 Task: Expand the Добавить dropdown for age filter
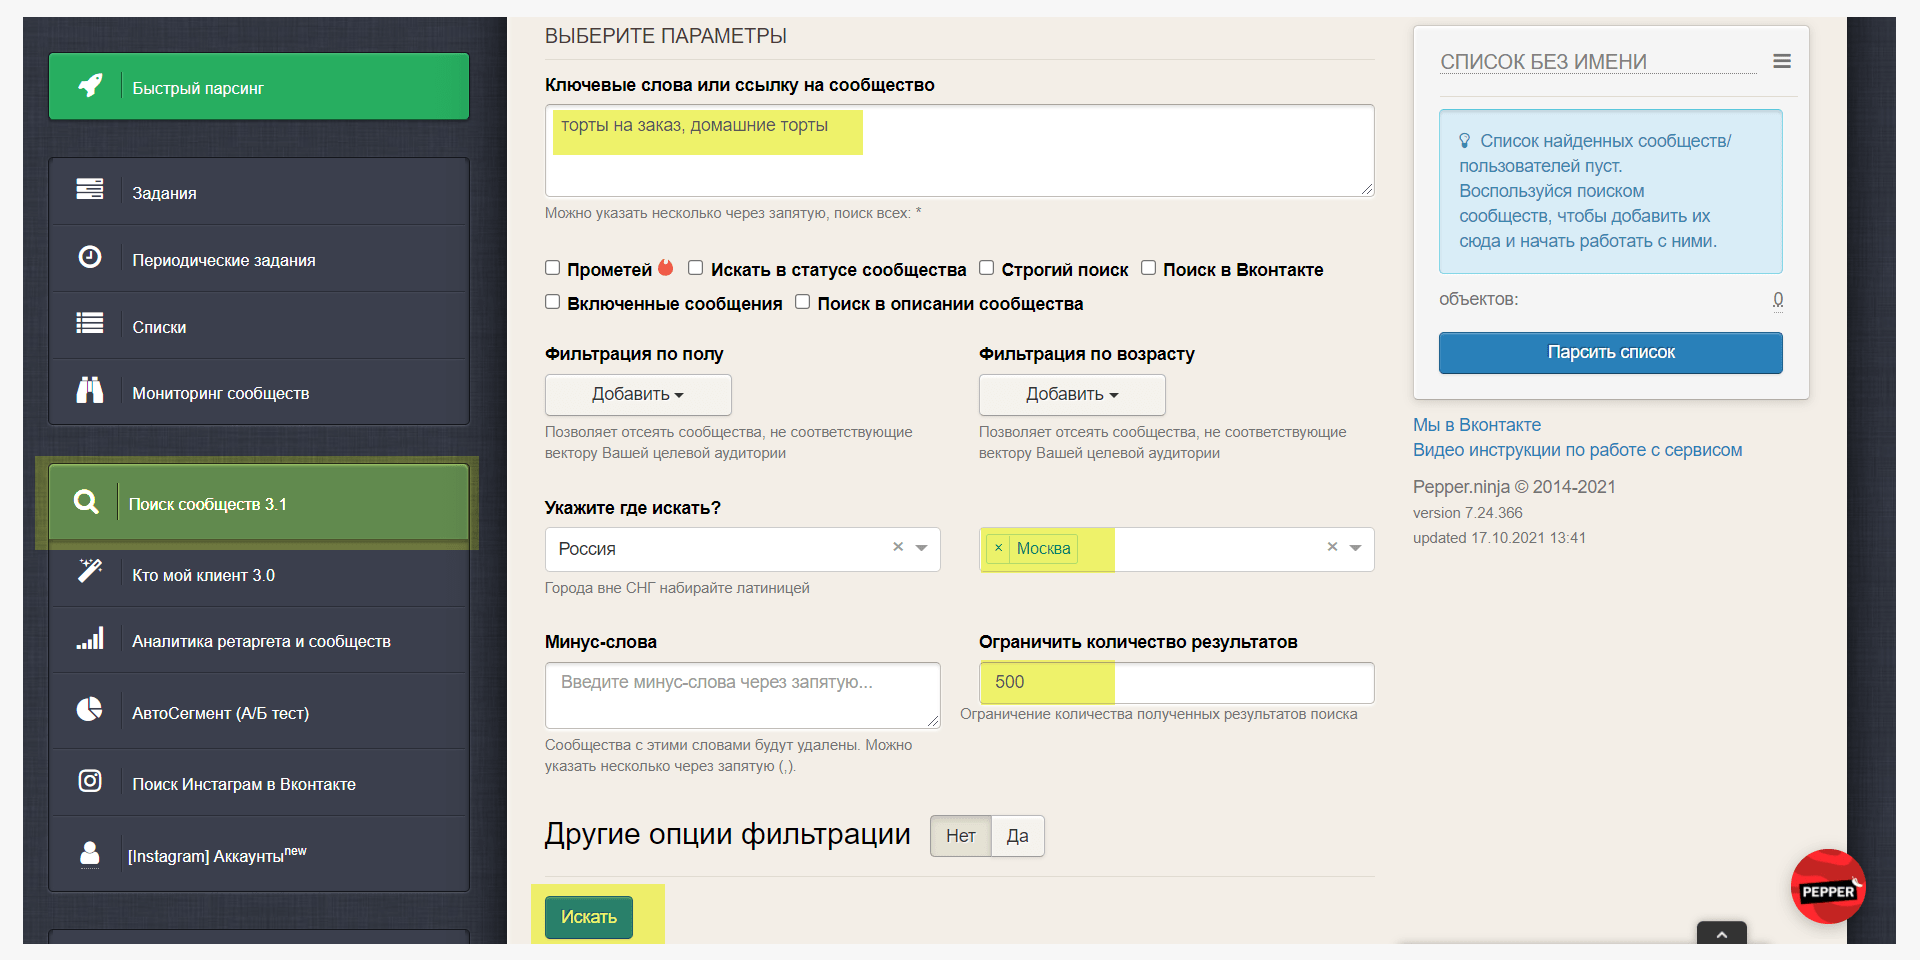click(x=1072, y=395)
